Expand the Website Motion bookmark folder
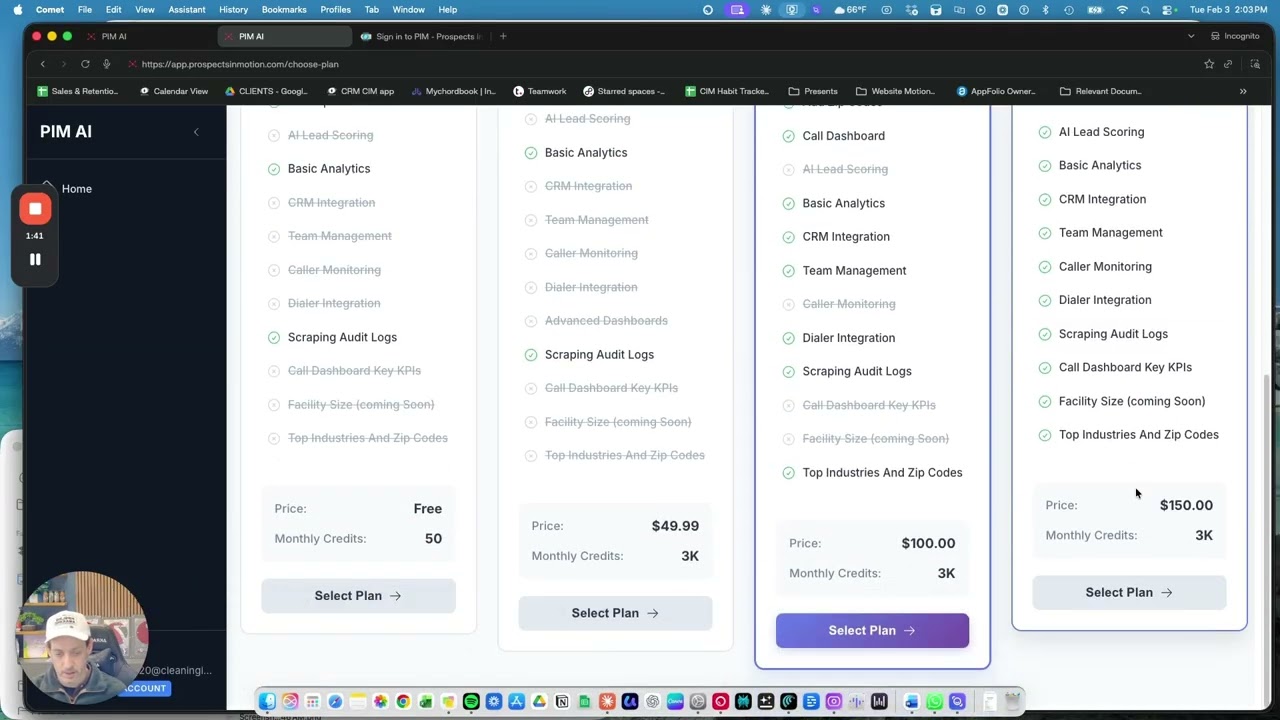This screenshot has width=1280, height=720. [x=895, y=91]
